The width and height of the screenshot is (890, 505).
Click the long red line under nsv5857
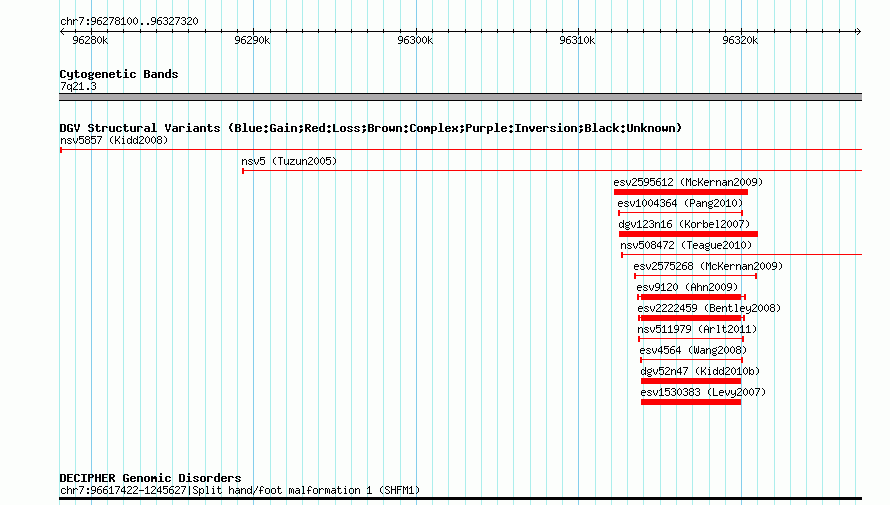pyautogui.click(x=461, y=150)
